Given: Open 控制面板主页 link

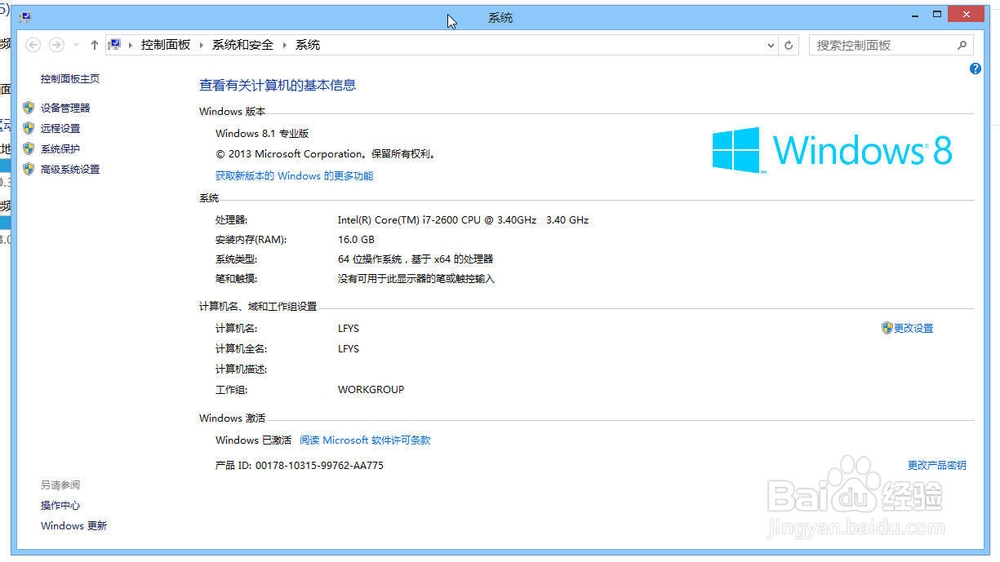Looking at the screenshot, I should (x=70, y=78).
